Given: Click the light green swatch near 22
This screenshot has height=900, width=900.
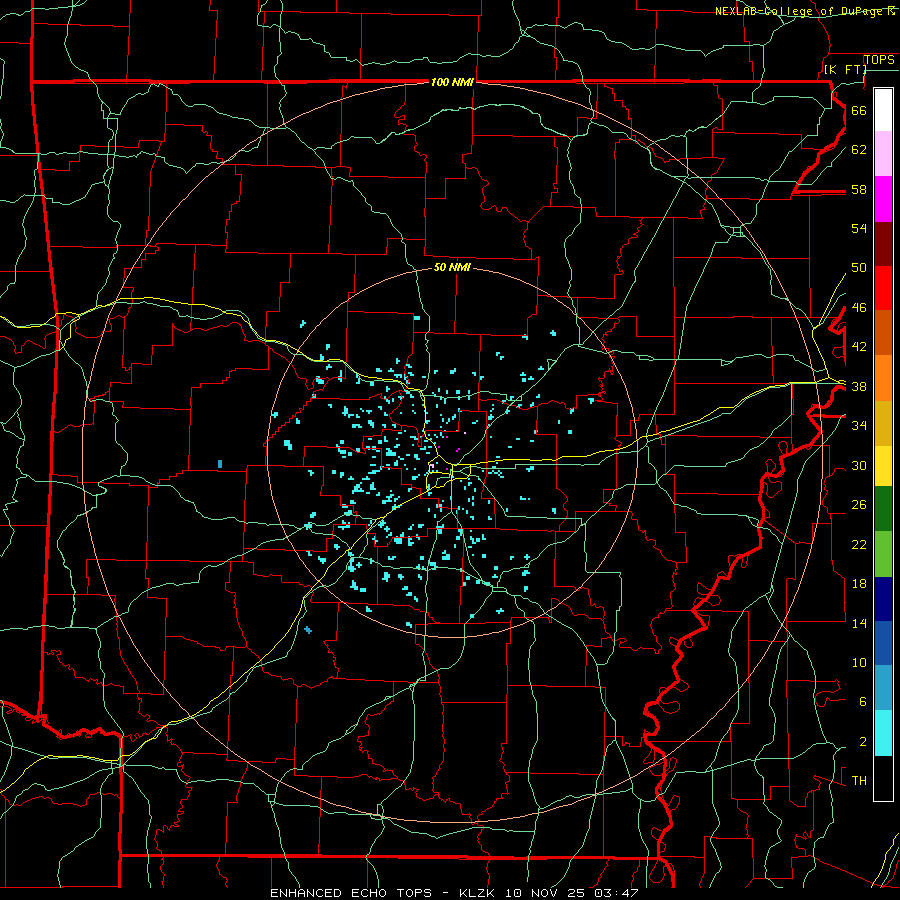Looking at the screenshot, I should click(883, 554).
